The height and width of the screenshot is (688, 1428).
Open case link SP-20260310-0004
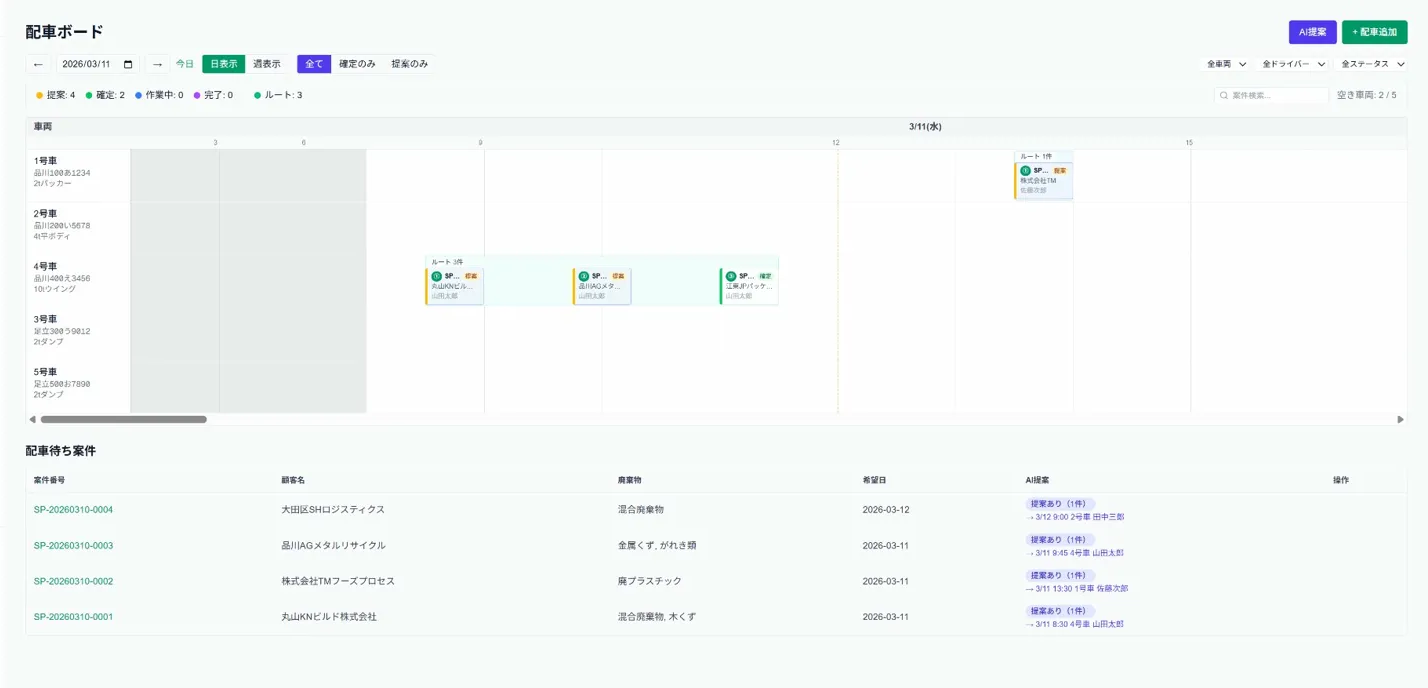[73, 510]
